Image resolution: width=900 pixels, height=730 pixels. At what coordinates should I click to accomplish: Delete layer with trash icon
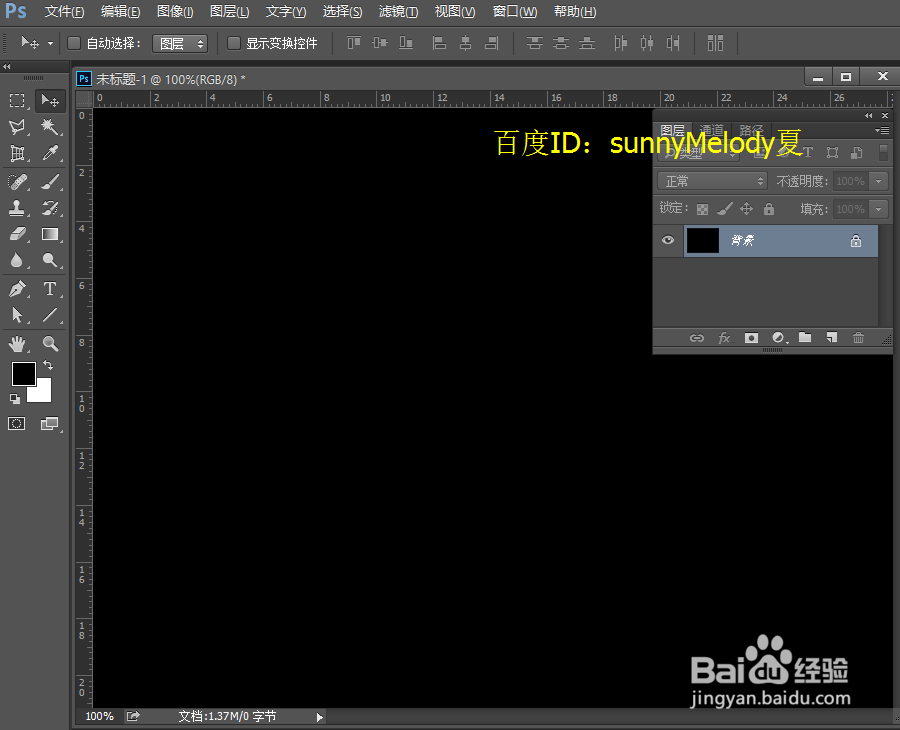point(858,337)
